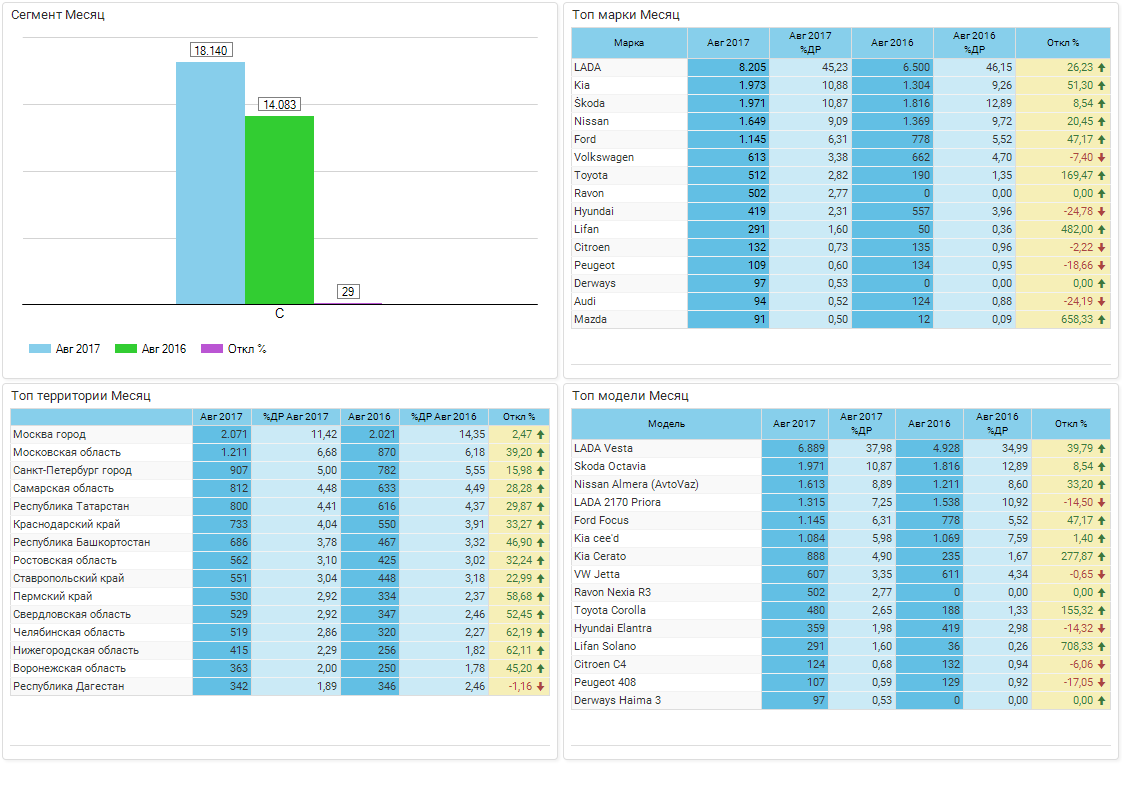Screen dimensions: 1122x793
Task: Select Московская область territory row
Action: 280,452
